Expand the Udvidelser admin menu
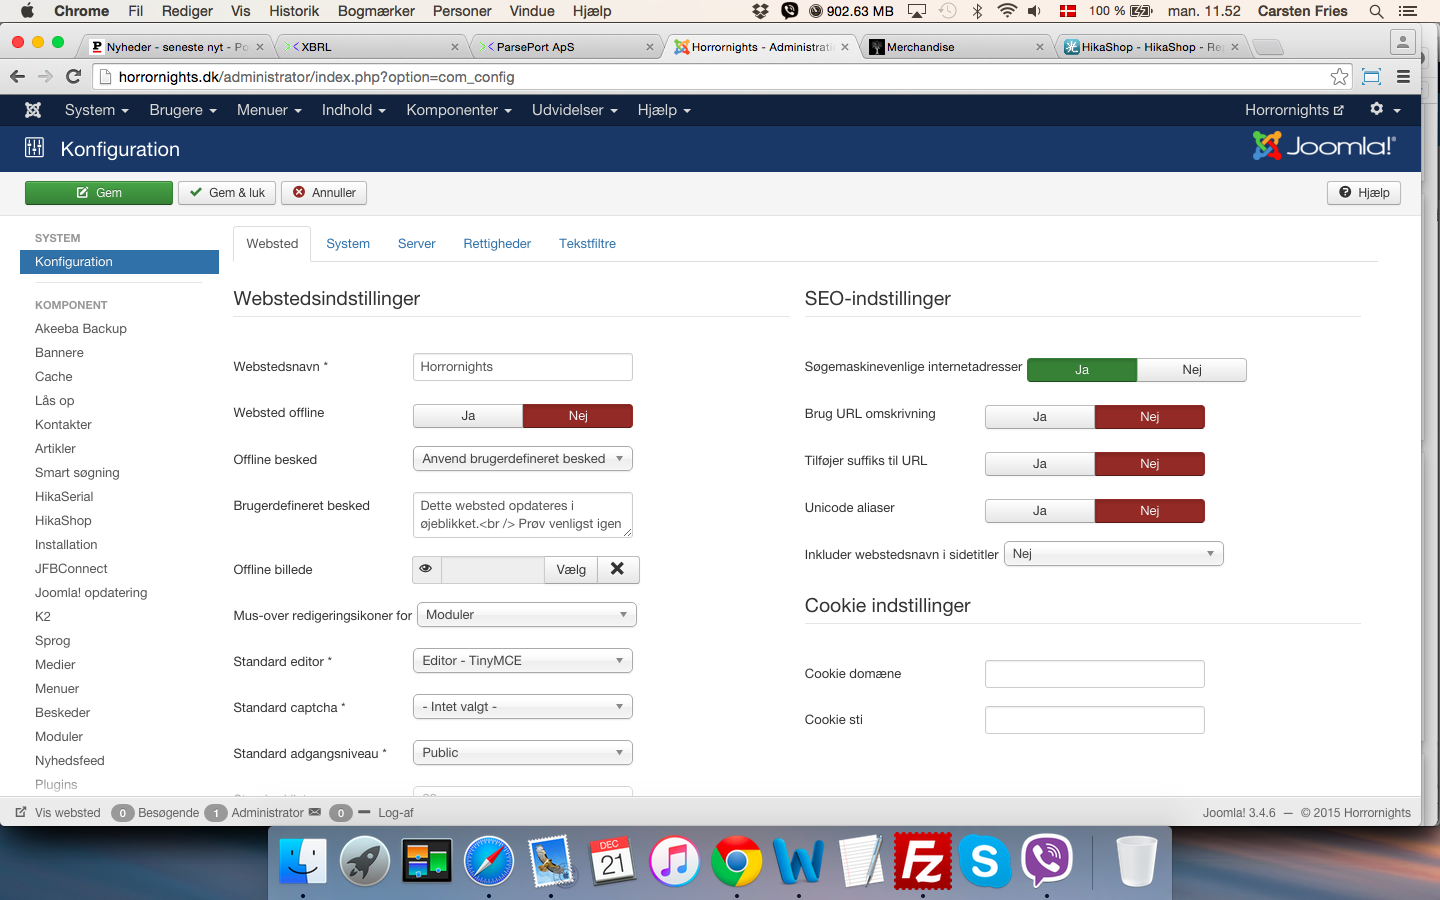Image resolution: width=1440 pixels, height=900 pixels. pos(575,110)
